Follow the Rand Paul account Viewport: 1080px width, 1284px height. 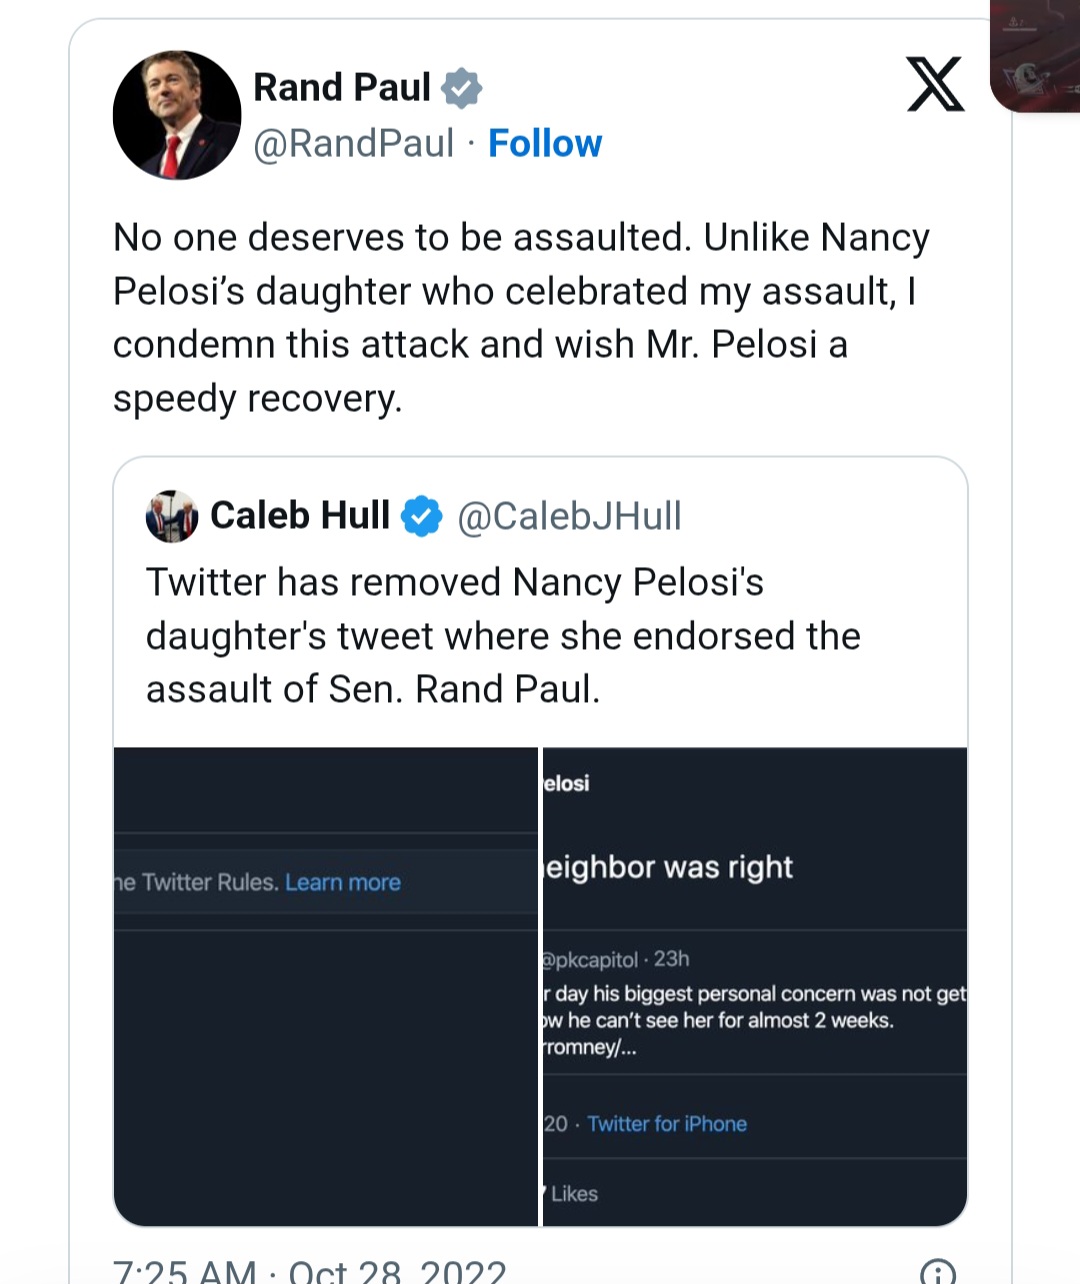(545, 143)
